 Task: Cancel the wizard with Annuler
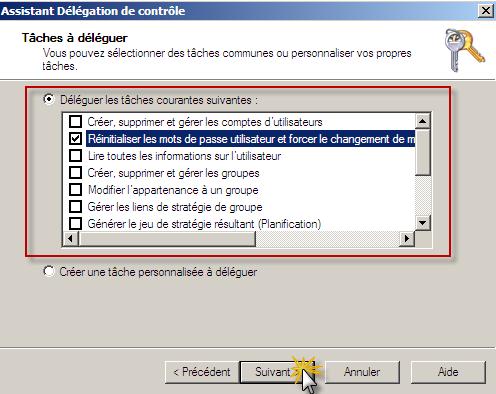tap(362, 372)
